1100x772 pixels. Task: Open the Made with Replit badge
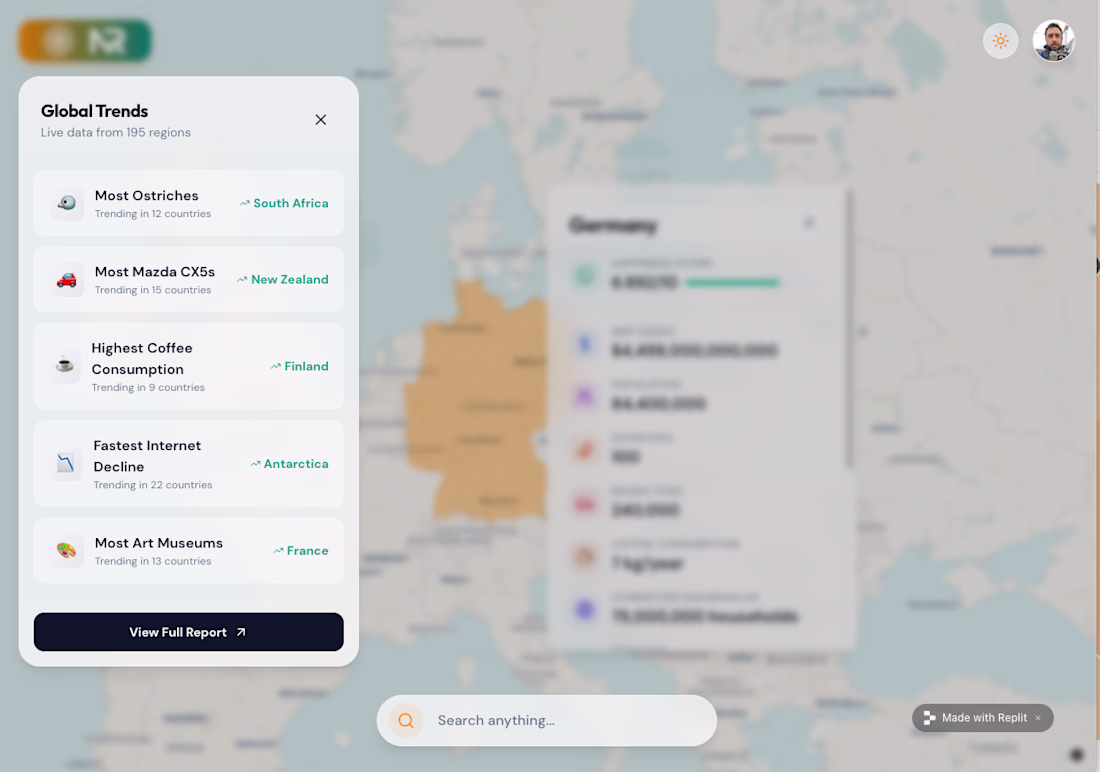click(982, 718)
